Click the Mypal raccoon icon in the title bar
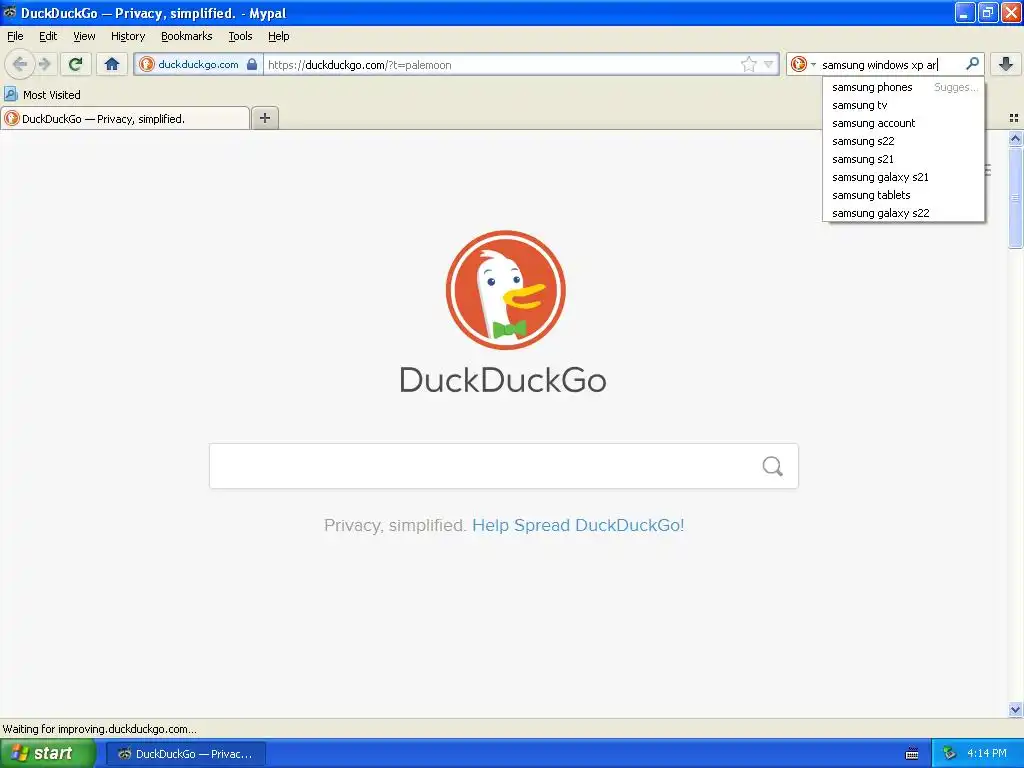The height and width of the screenshot is (768, 1024). [10, 12]
